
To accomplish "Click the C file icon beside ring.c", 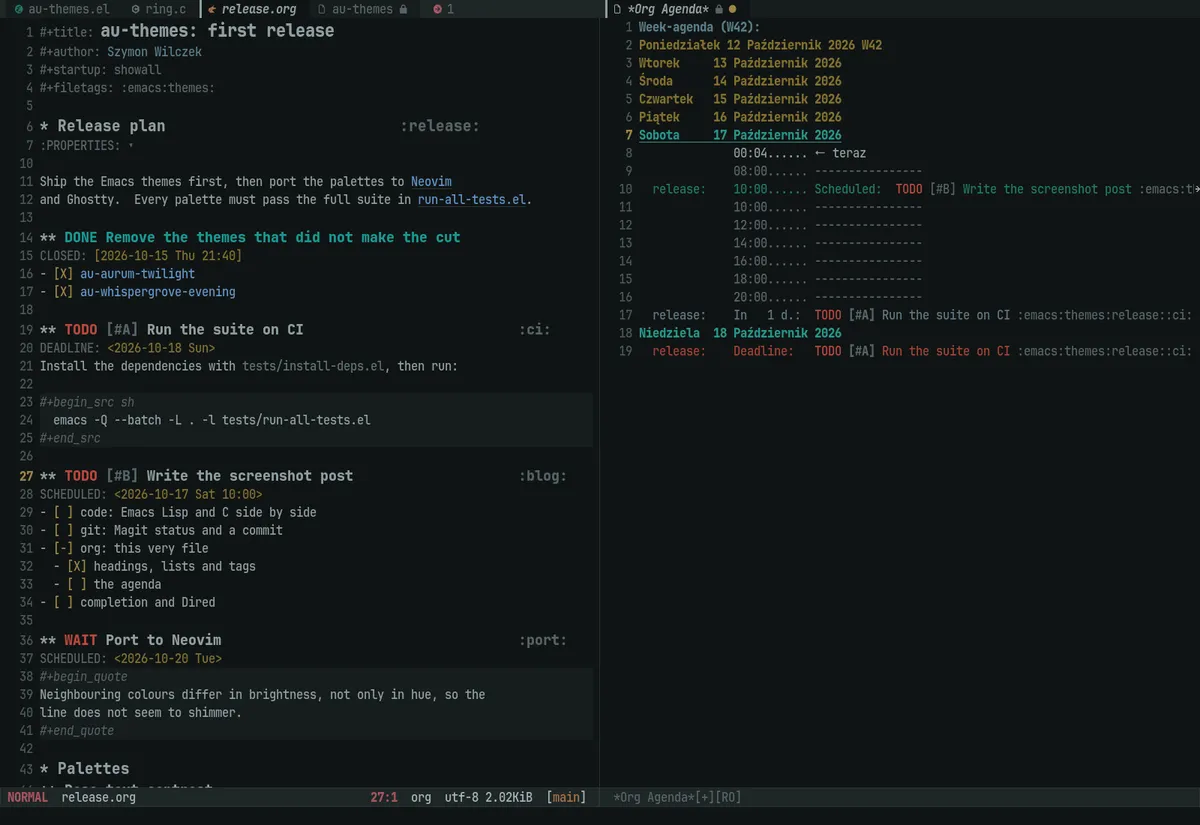I will click(x=135, y=9).
